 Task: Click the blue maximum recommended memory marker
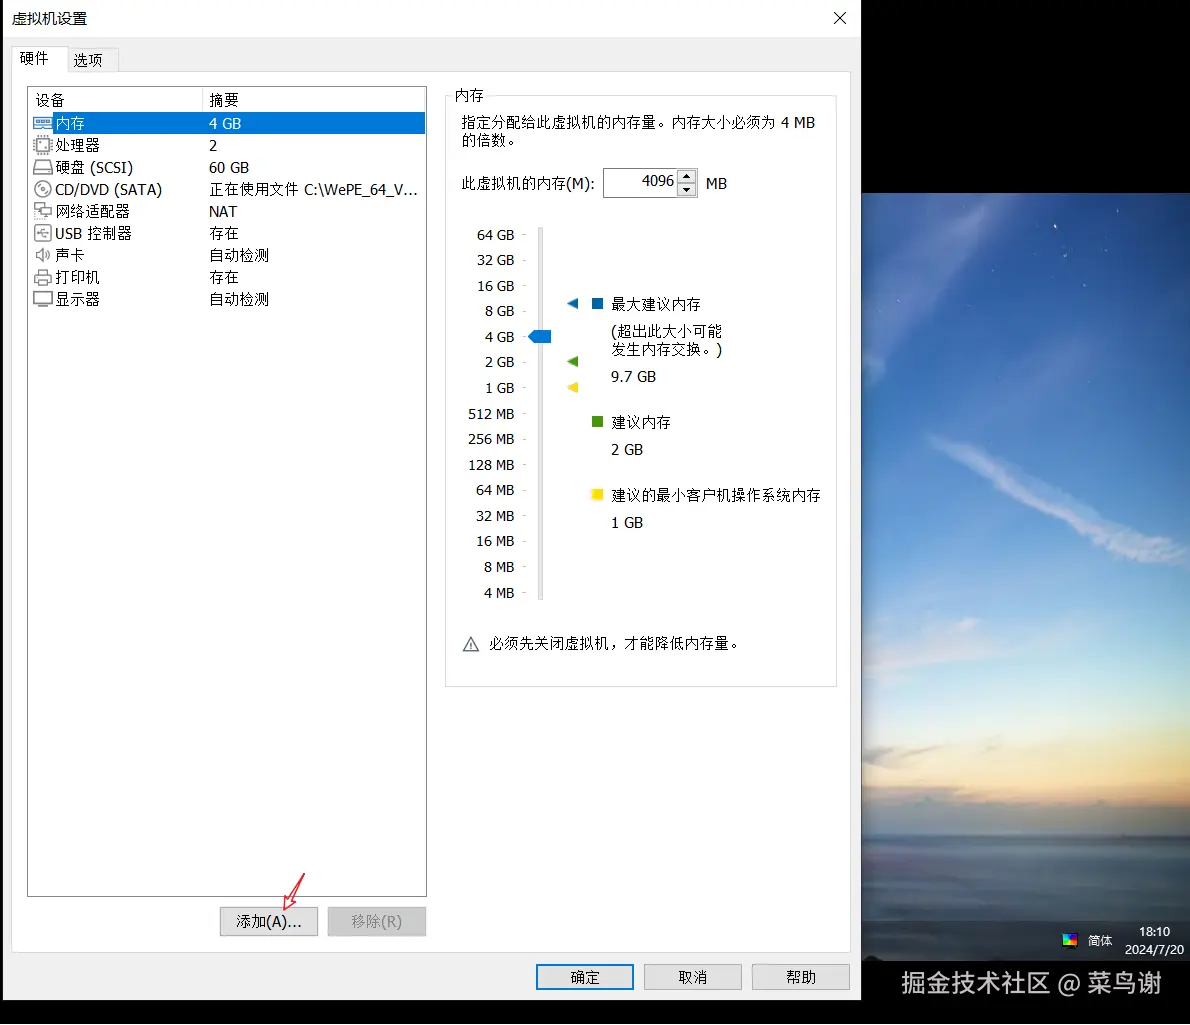(x=573, y=303)
